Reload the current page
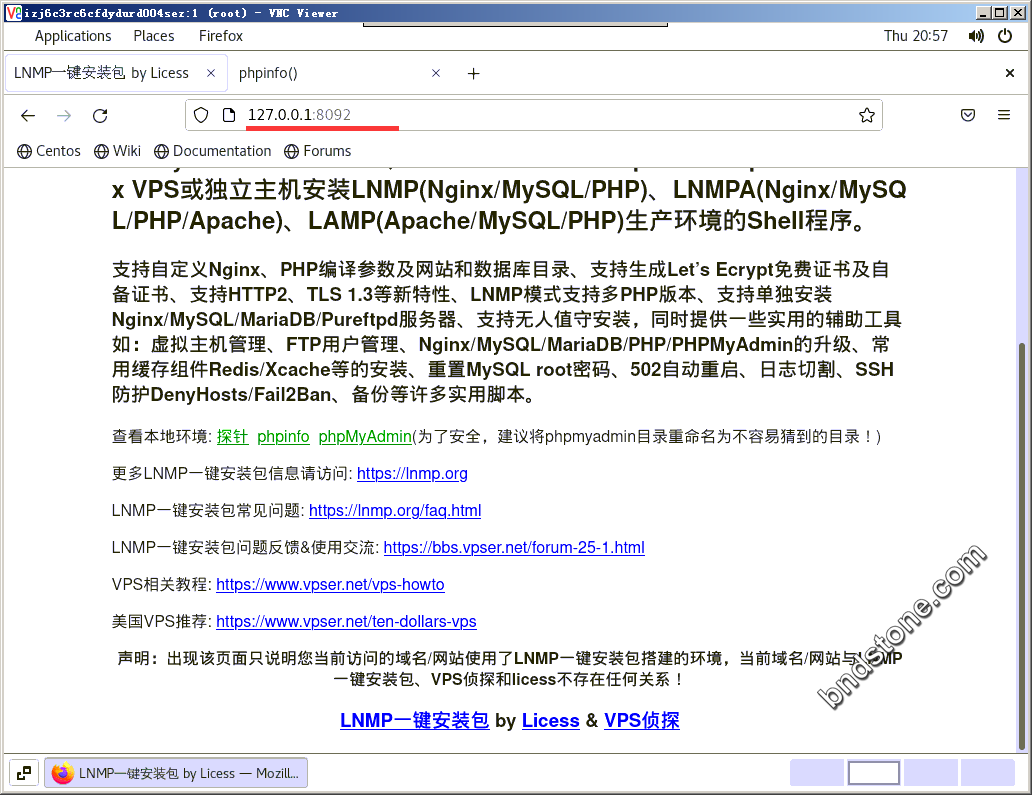This screenshot has width=1032, height=795. coord(100,116)
